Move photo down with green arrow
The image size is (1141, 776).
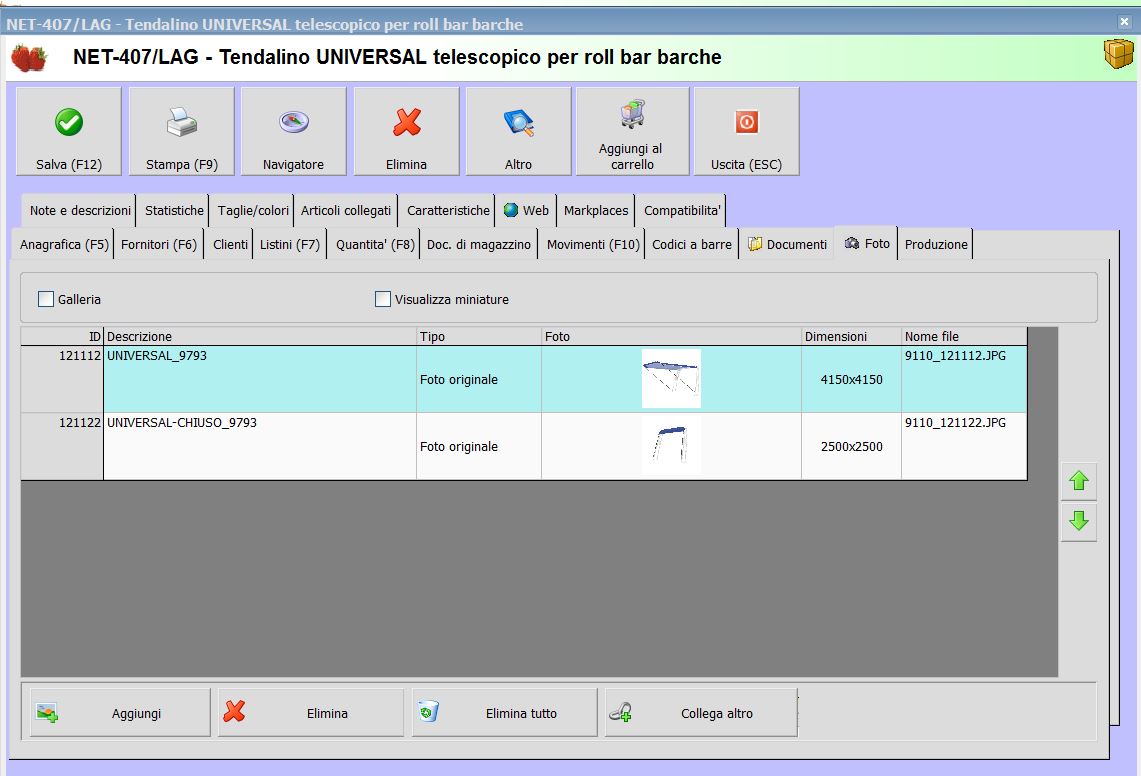click(1078, 521)
